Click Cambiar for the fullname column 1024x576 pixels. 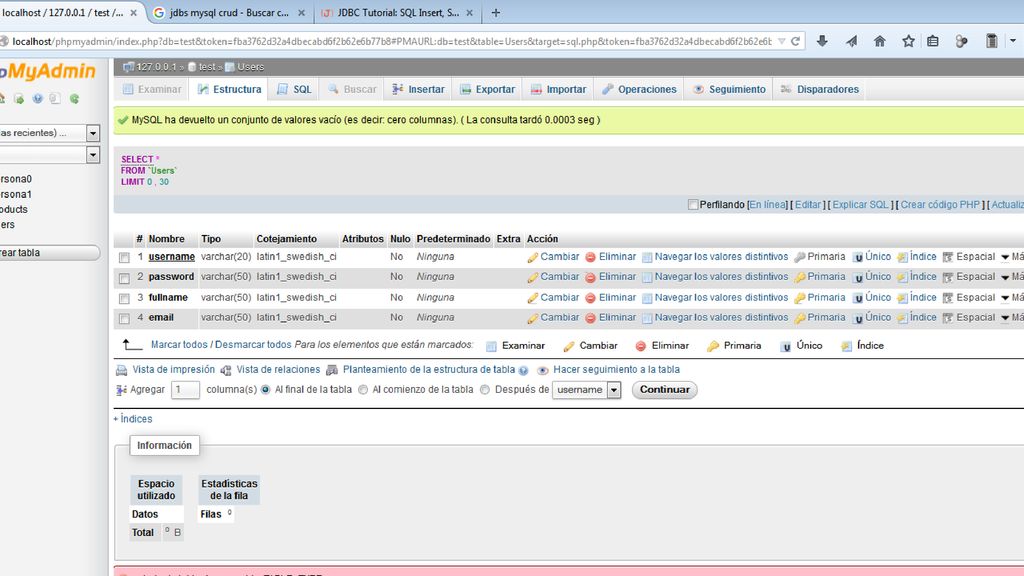(553, 297)
